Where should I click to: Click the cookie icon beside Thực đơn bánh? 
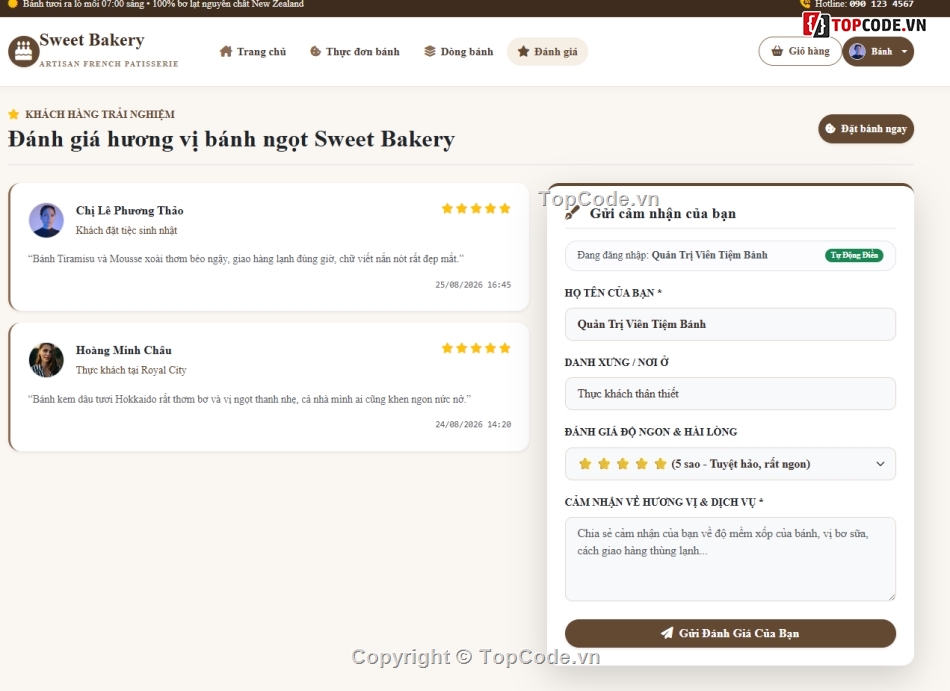click(x=316, y=51)
